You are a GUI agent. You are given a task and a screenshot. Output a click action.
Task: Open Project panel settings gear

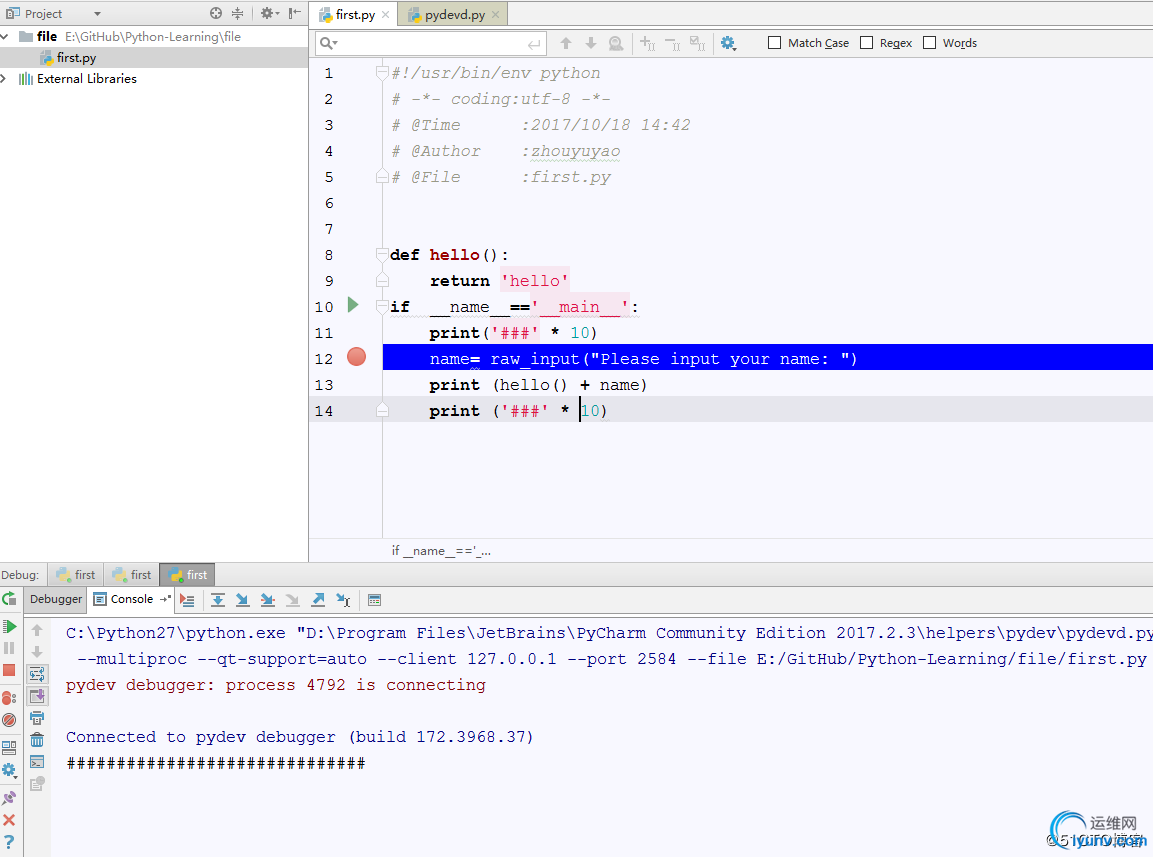tap(269, 13)
